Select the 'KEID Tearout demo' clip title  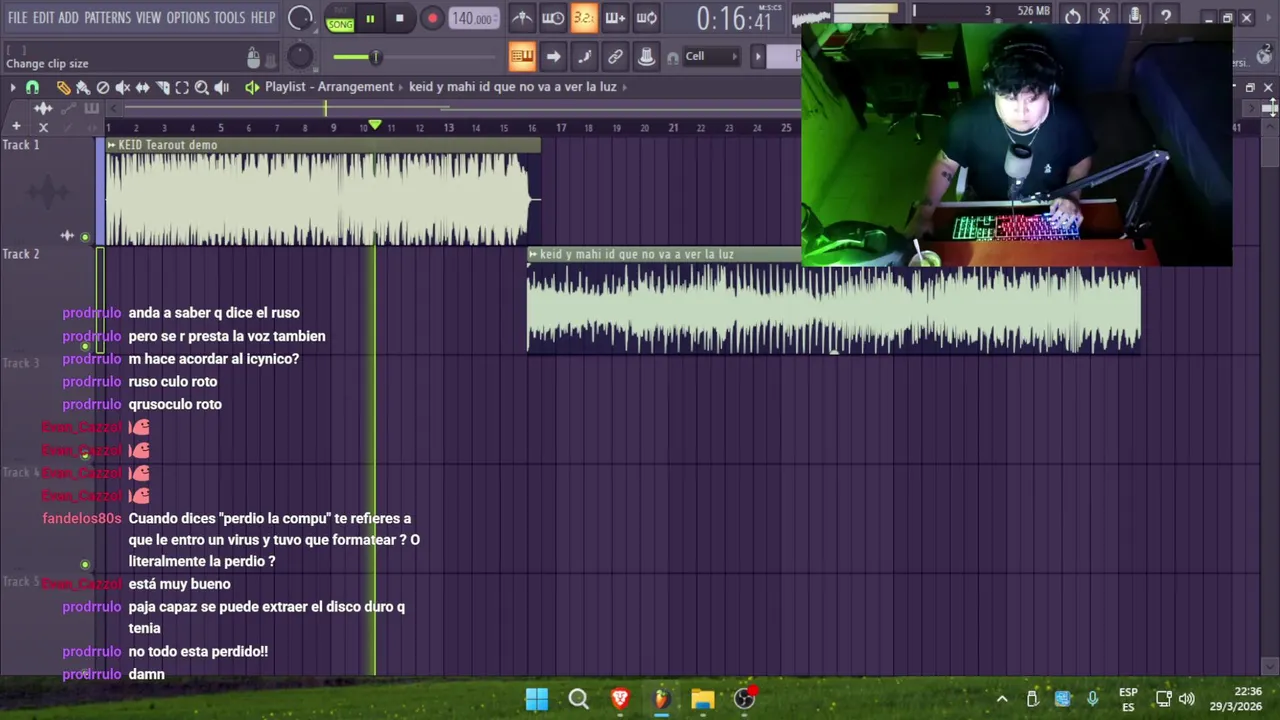pos(167,145)
